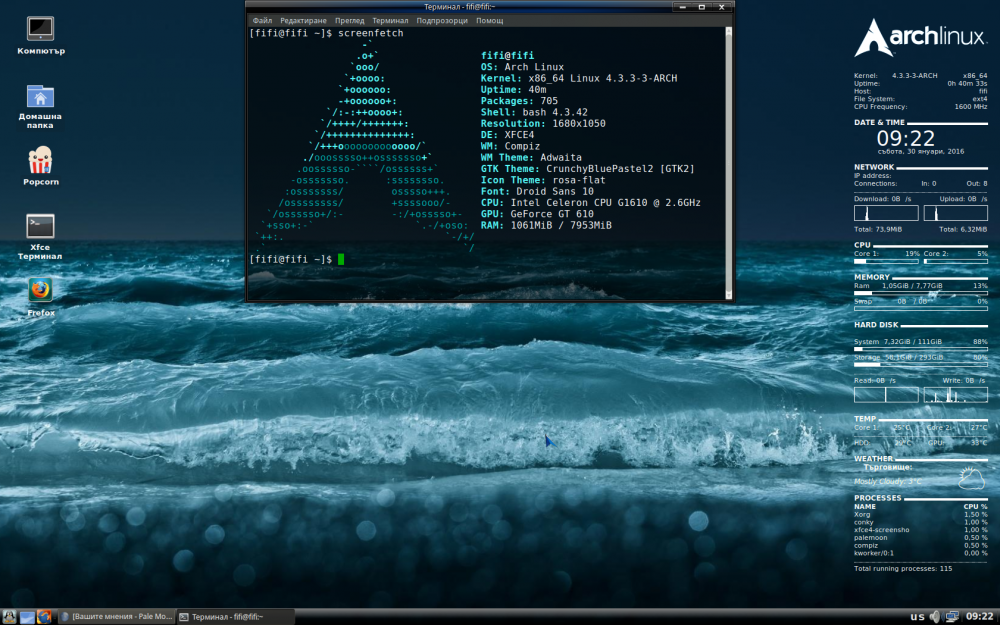This screenshot has width=1000, height=625.
Task: Click the 'compiz' process row in conky
Action: point(920,545)
